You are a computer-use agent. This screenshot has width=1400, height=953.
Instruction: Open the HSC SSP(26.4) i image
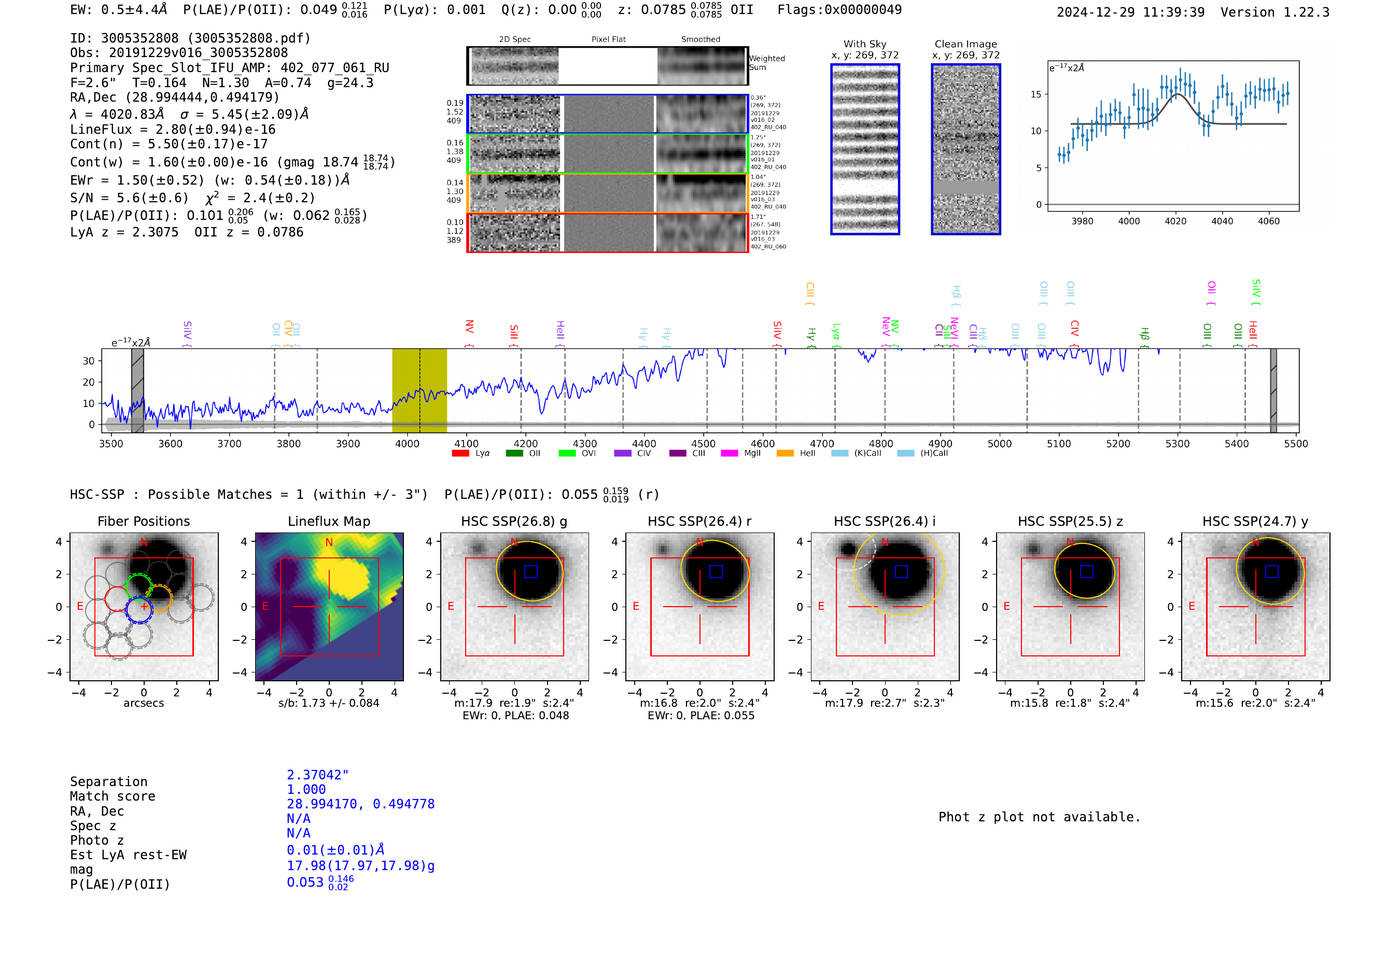click(885, 607)
